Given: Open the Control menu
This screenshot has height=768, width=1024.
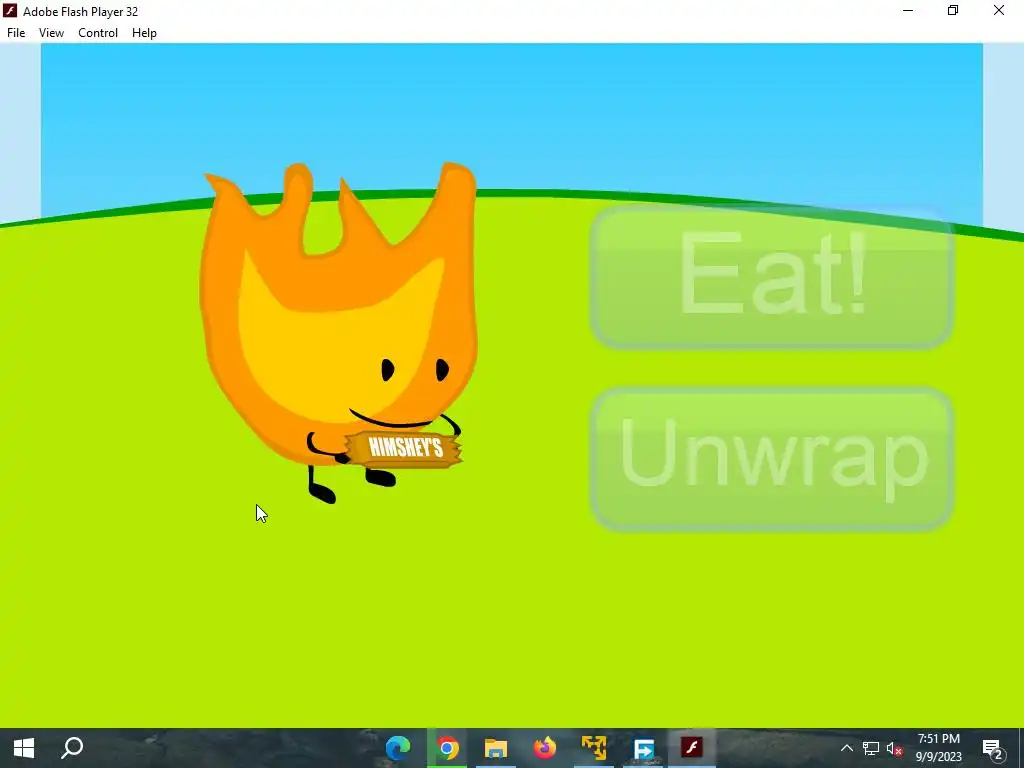Looking at the screenshot, I should 98,33.
